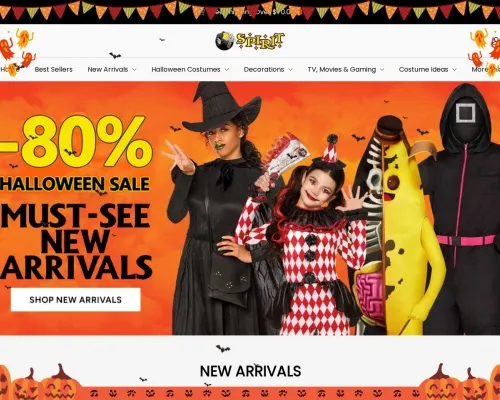This screenshot has height=400, width=500.
Task: Open the Home menu item
Action: pos(9,70)
